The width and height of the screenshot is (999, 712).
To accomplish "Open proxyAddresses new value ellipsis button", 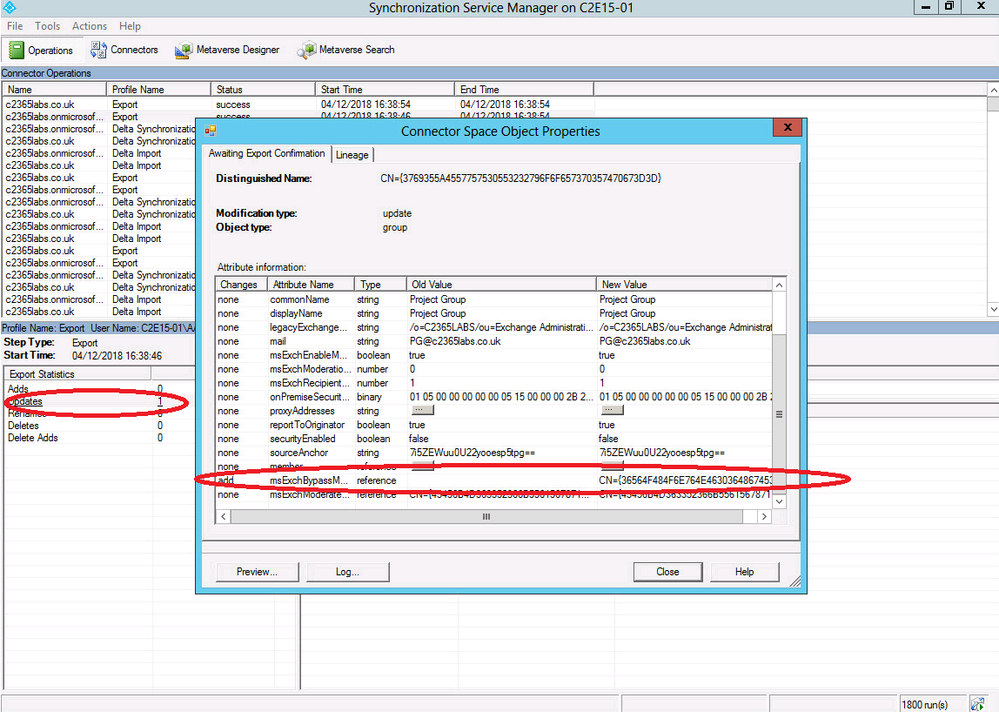I will coord(612,411).
